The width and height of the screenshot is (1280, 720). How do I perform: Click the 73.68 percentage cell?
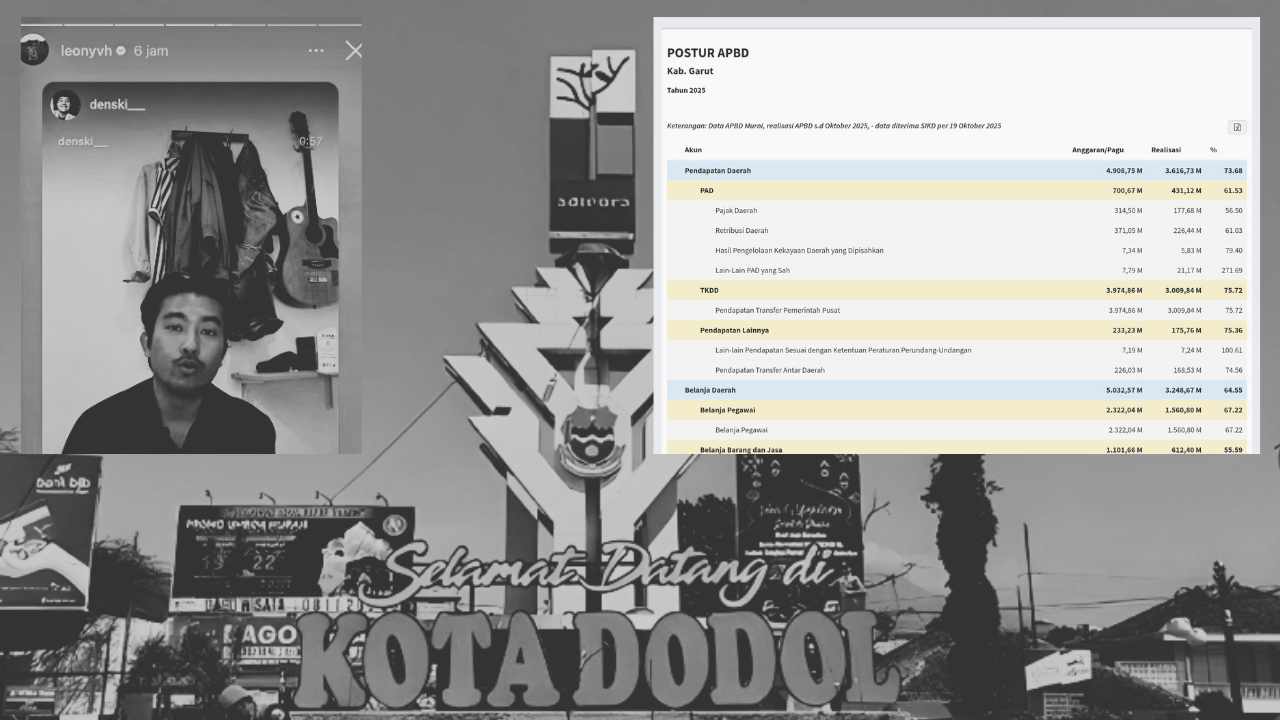point(1232,171)
